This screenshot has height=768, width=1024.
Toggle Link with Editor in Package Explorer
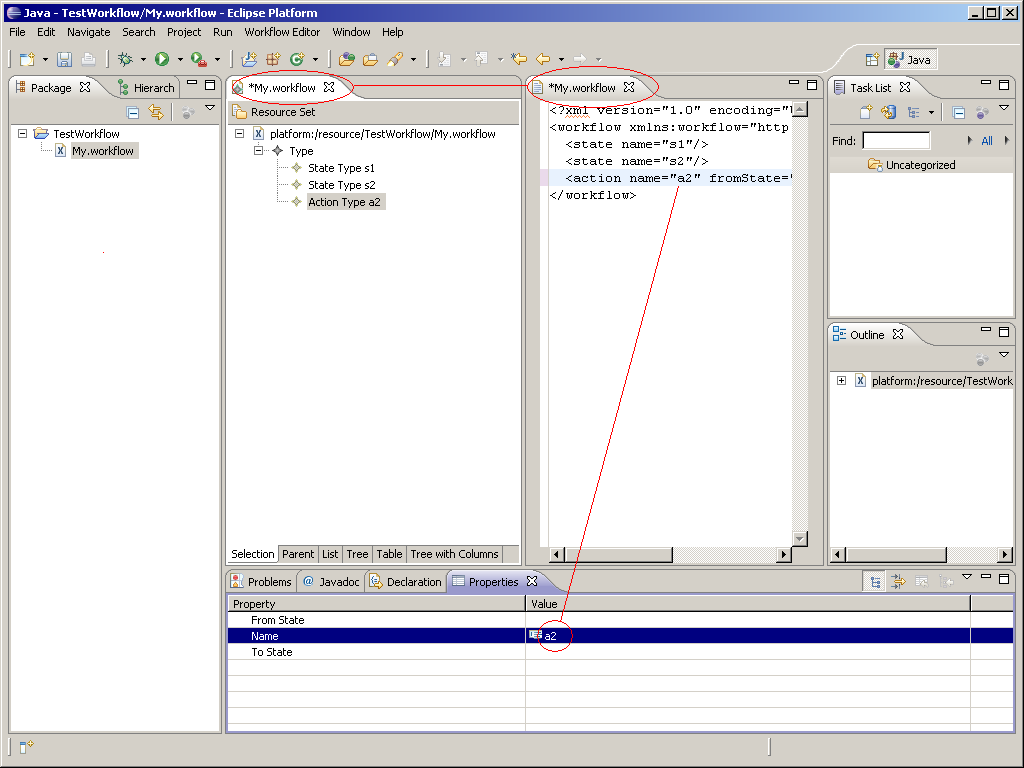pos(155,112)
